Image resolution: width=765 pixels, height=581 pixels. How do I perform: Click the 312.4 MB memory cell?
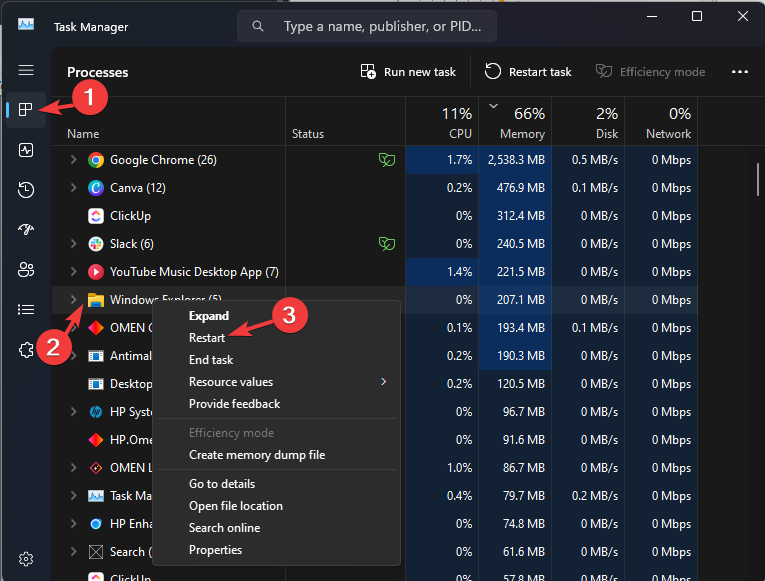click(515, 216)
